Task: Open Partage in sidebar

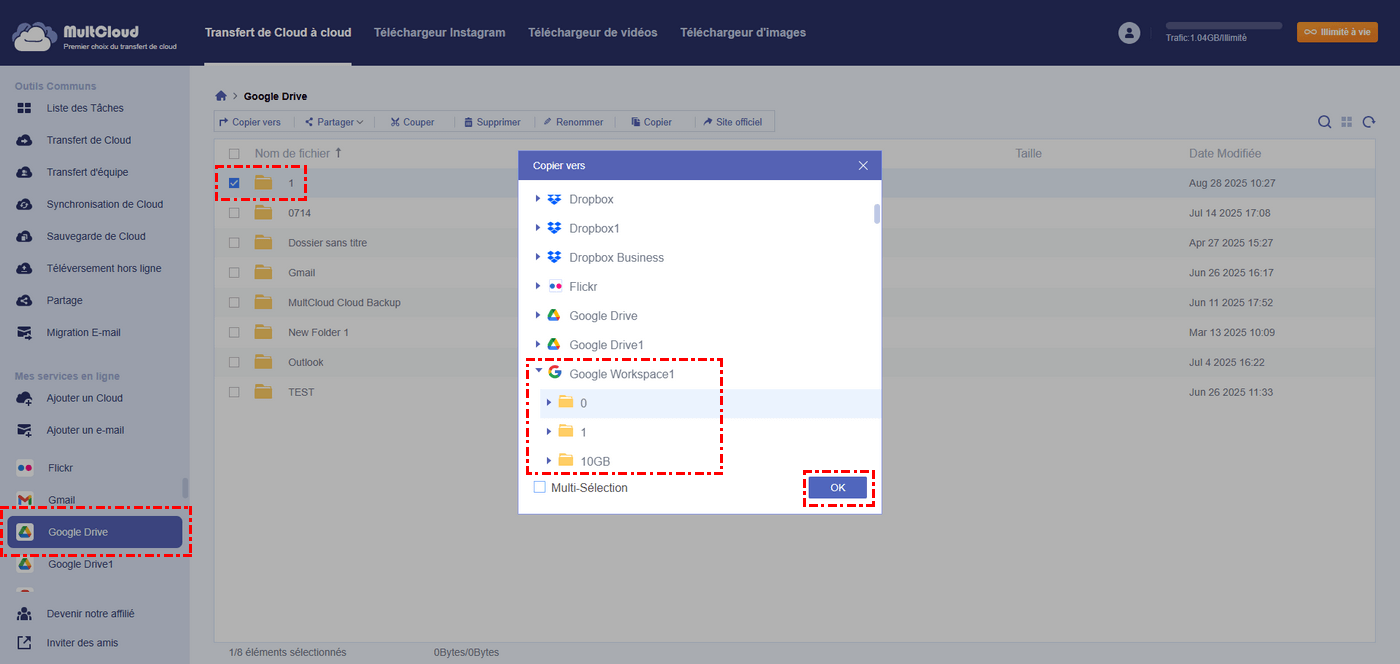Action: (x=64, y=300)
